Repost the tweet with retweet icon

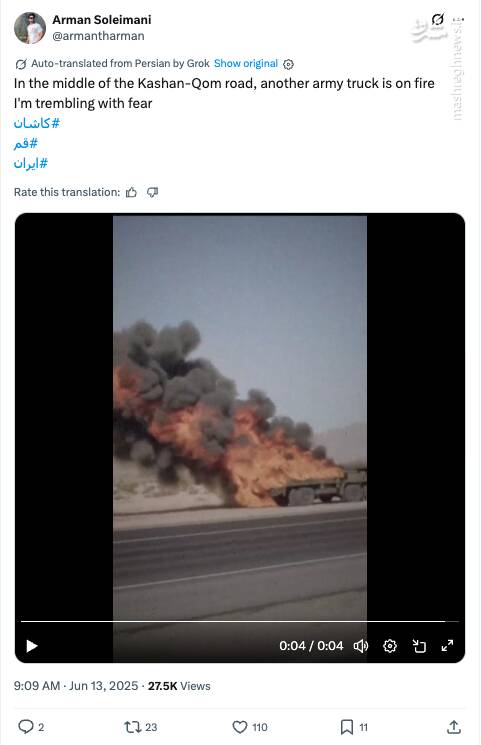coord(131,726)
